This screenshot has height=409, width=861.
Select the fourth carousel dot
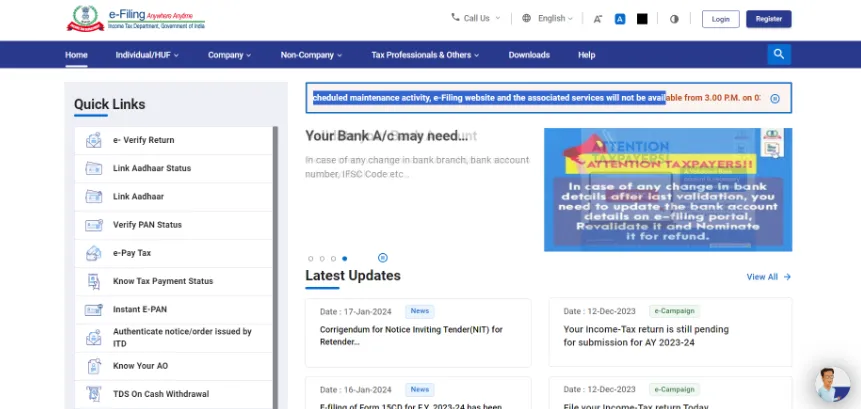pos(344,259)
